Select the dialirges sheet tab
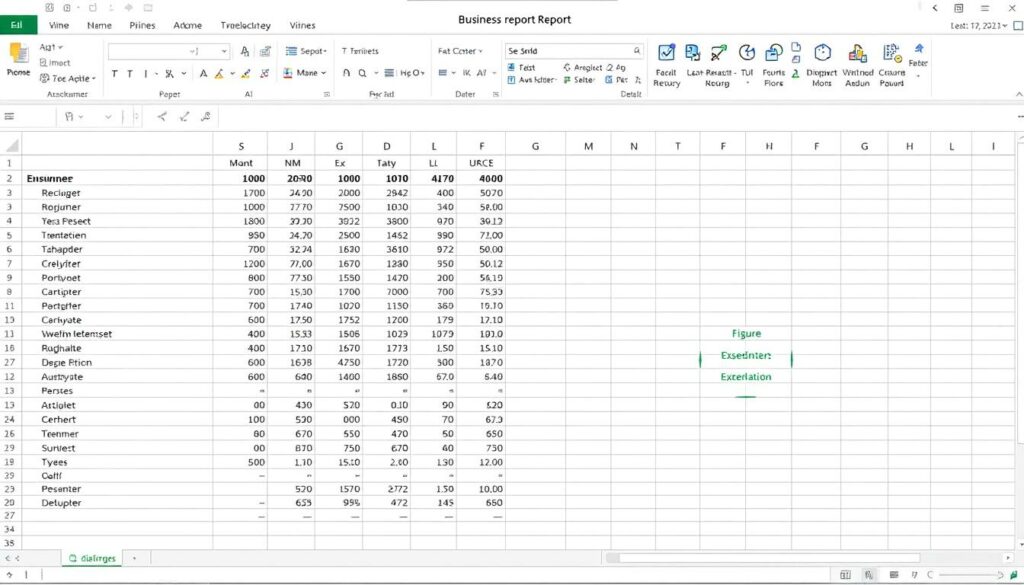The height and width of the screenshot is (585, 1024). (92, 558)
